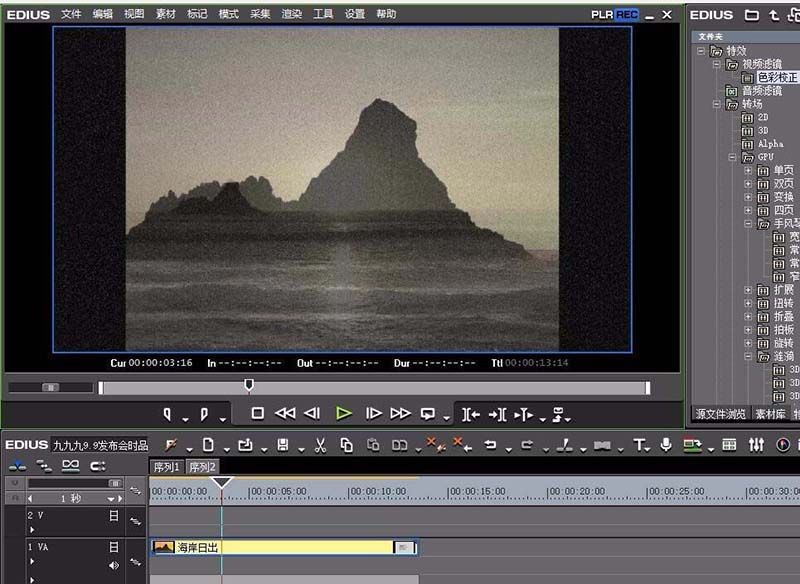Toggle mute speaker on 1 VA track
Viewport: 800px width, 584px height.
pyautogui.click(x=113, y=565)
